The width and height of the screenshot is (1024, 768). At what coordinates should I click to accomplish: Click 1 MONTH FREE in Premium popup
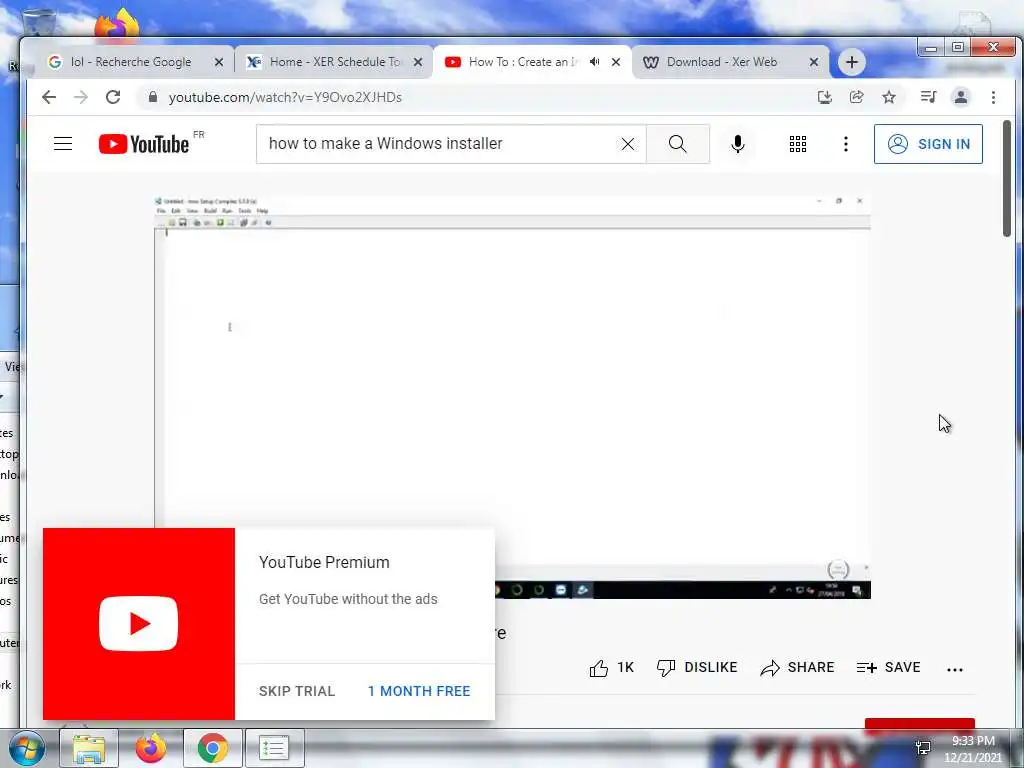click(x=419, y=691)
